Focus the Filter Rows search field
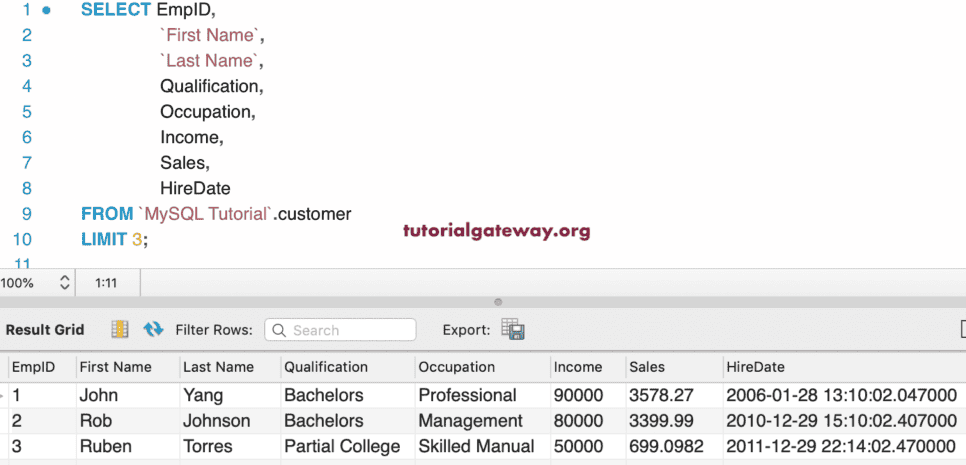Image resolution: width=966 pixels, height=465 pixels. pyautogui.click(x=340, y=330)
